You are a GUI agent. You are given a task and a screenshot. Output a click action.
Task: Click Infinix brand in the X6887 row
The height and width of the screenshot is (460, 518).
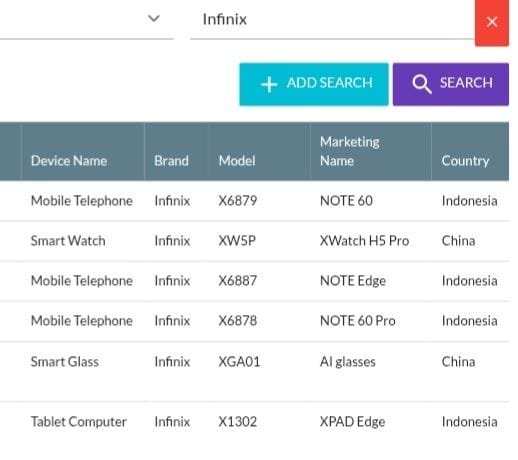pos(172,281)
